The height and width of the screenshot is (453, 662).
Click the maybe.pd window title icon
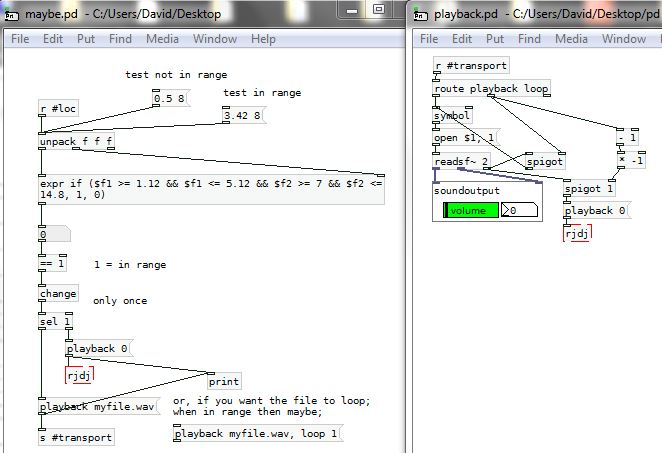[13, 14]
